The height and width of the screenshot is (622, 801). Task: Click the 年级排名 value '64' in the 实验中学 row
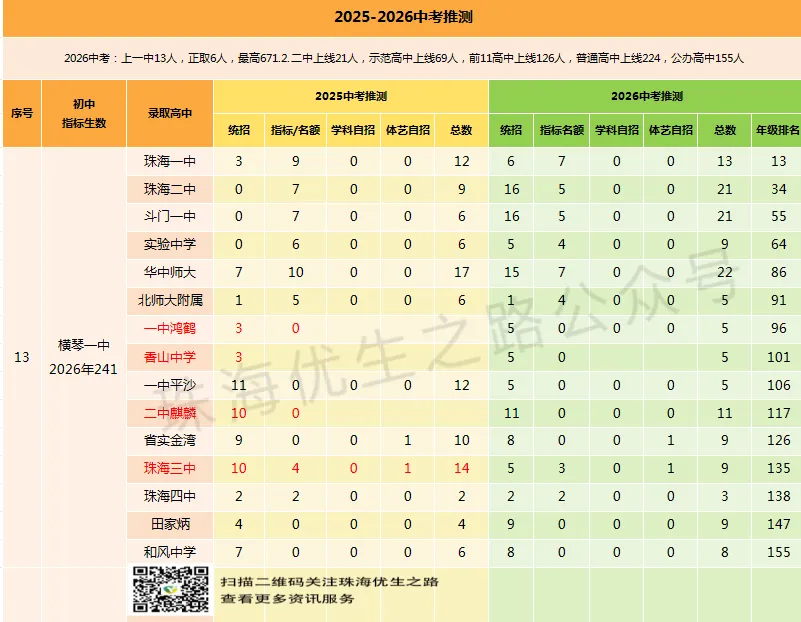[x=779, y=244]
